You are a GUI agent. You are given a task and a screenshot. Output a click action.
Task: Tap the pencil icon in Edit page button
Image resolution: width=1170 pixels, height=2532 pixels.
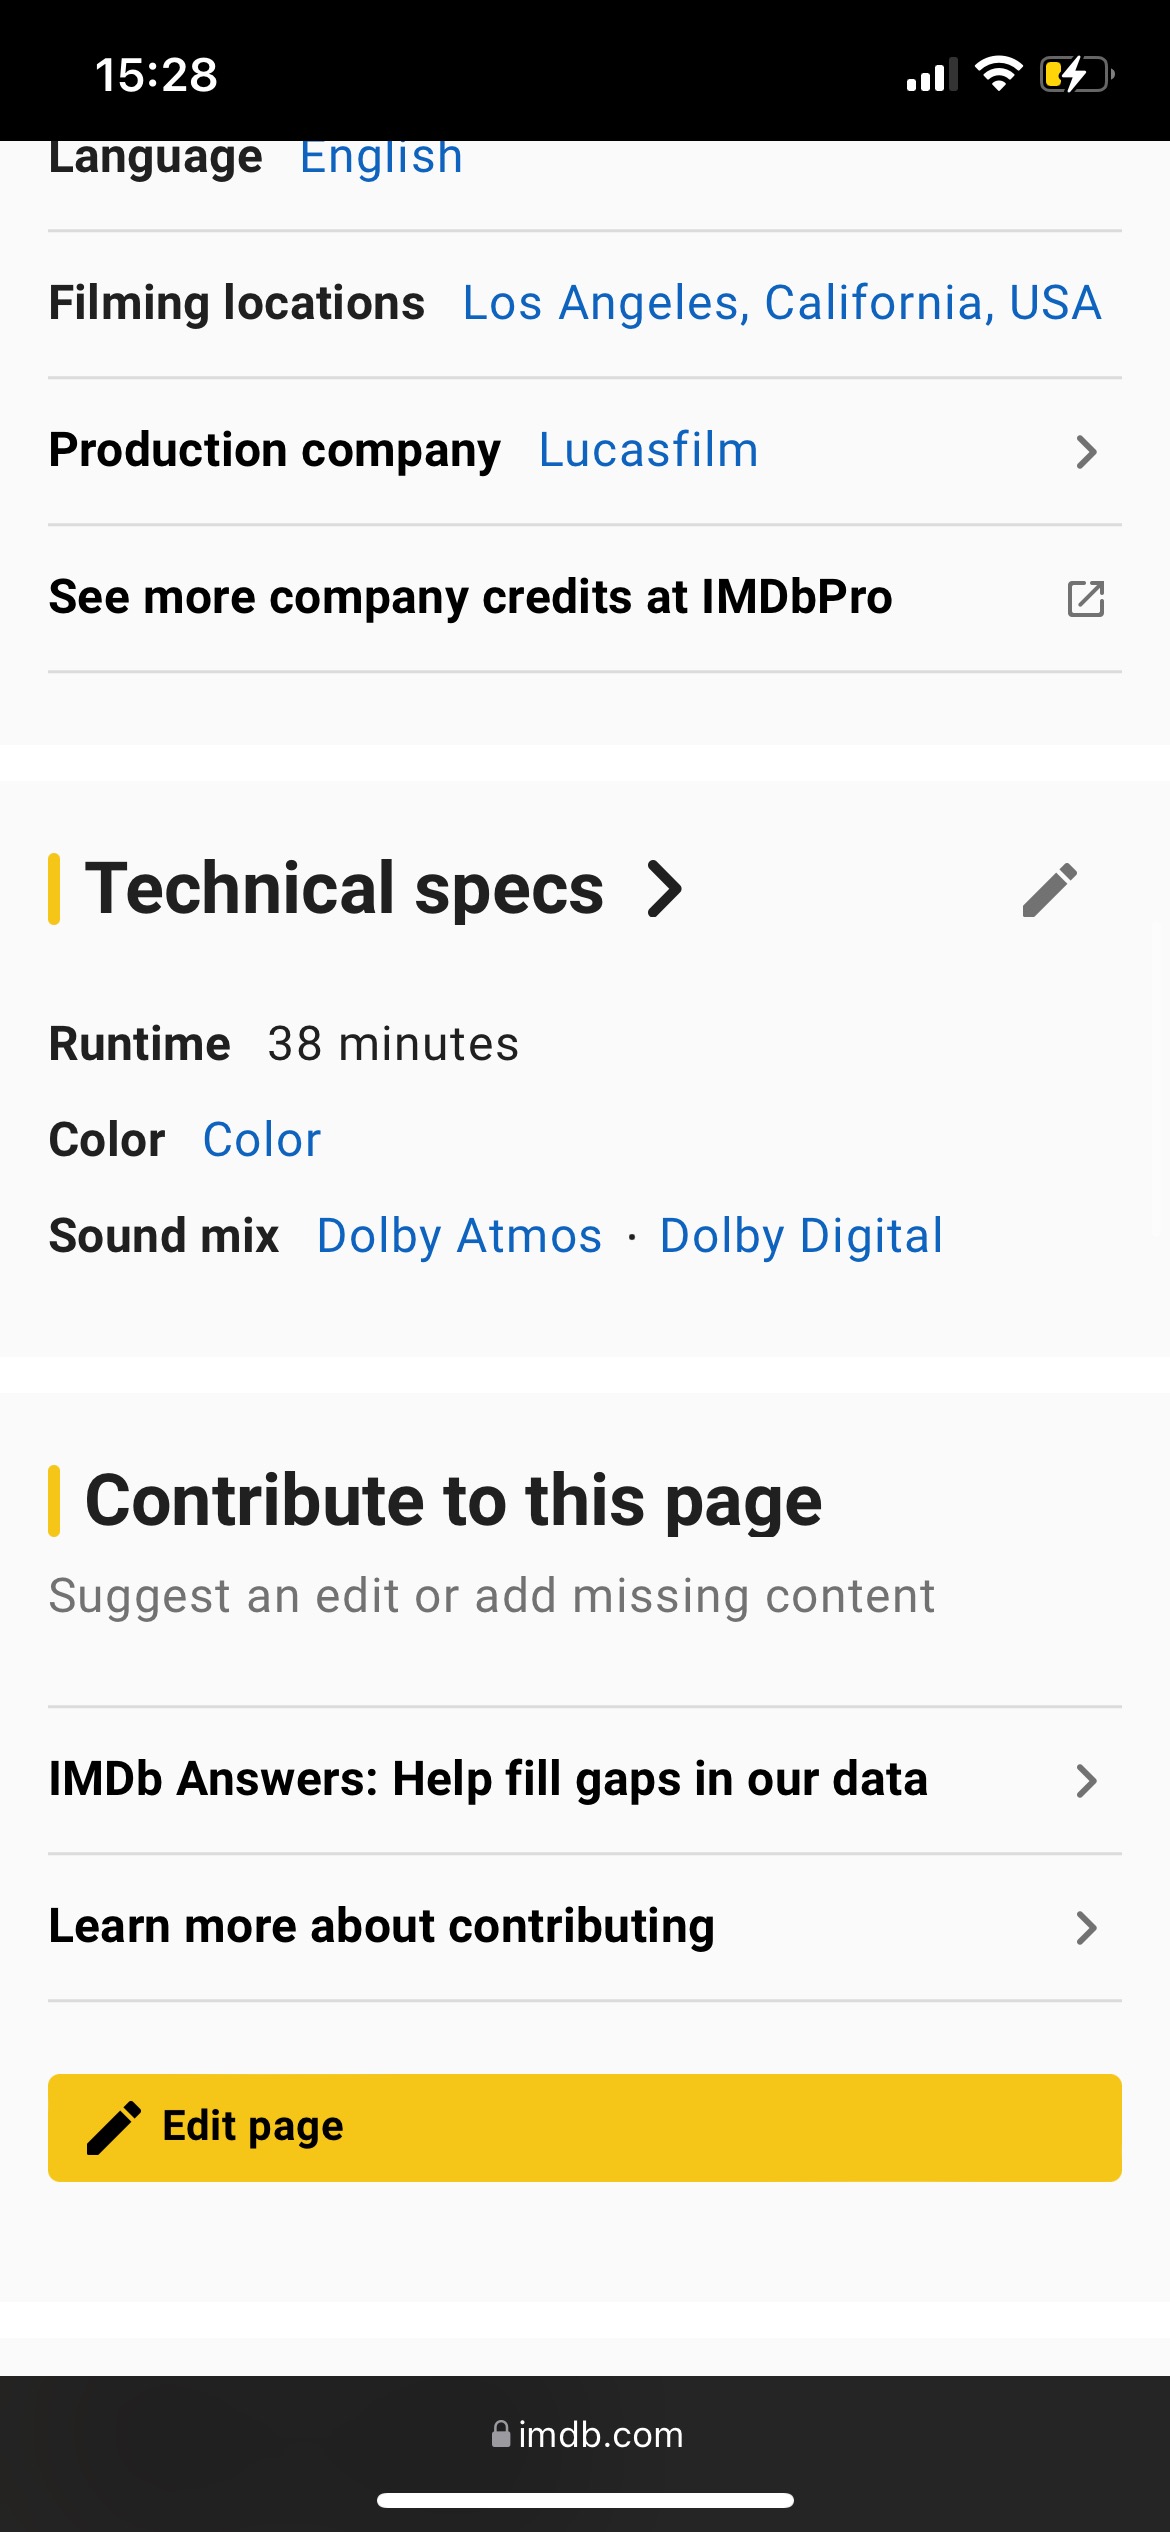114,2127
